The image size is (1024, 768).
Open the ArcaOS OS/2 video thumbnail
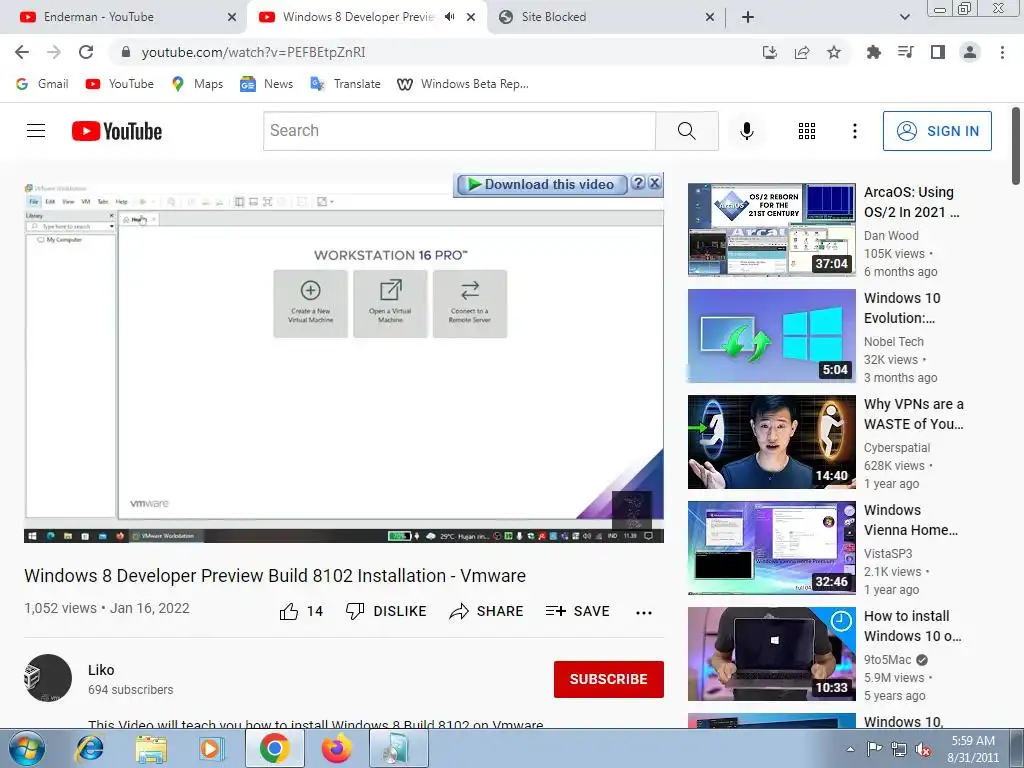pos(771,229)
